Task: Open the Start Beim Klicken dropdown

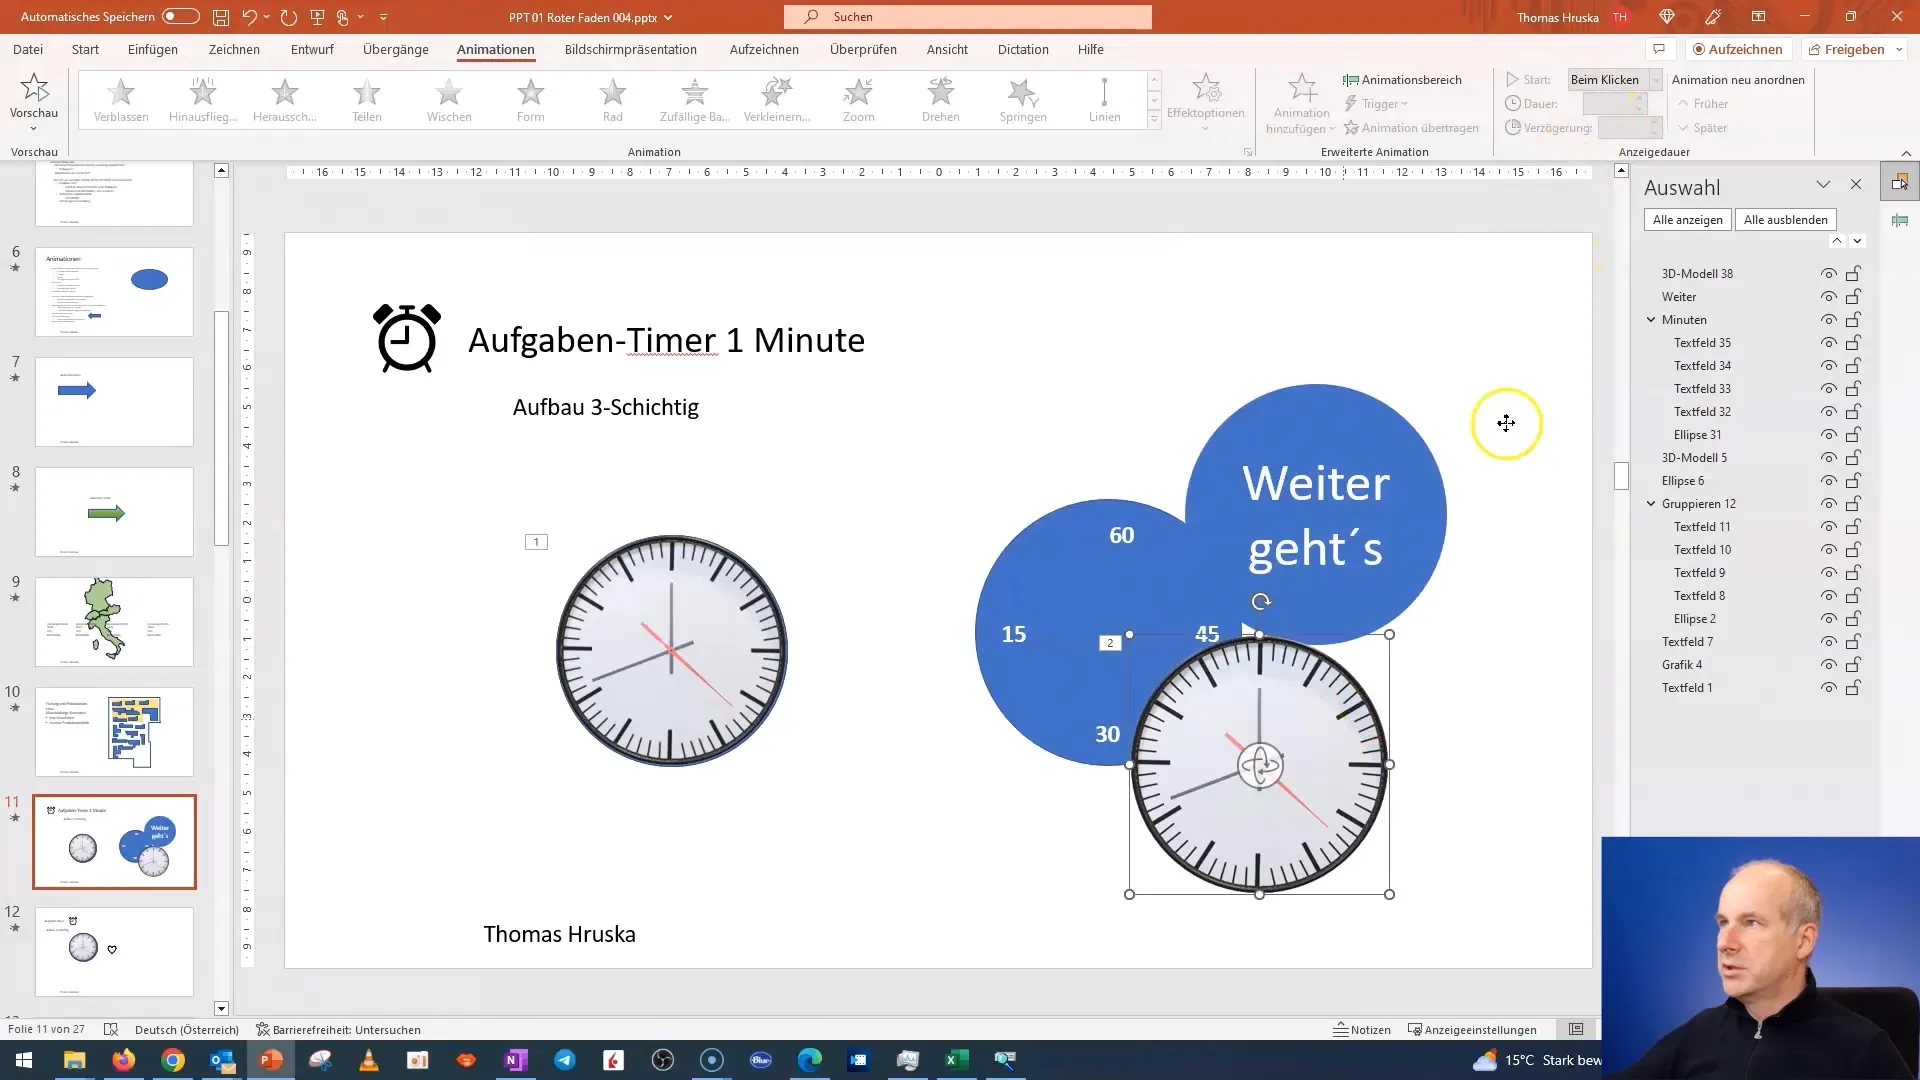Action: (x=1655, y=80)
